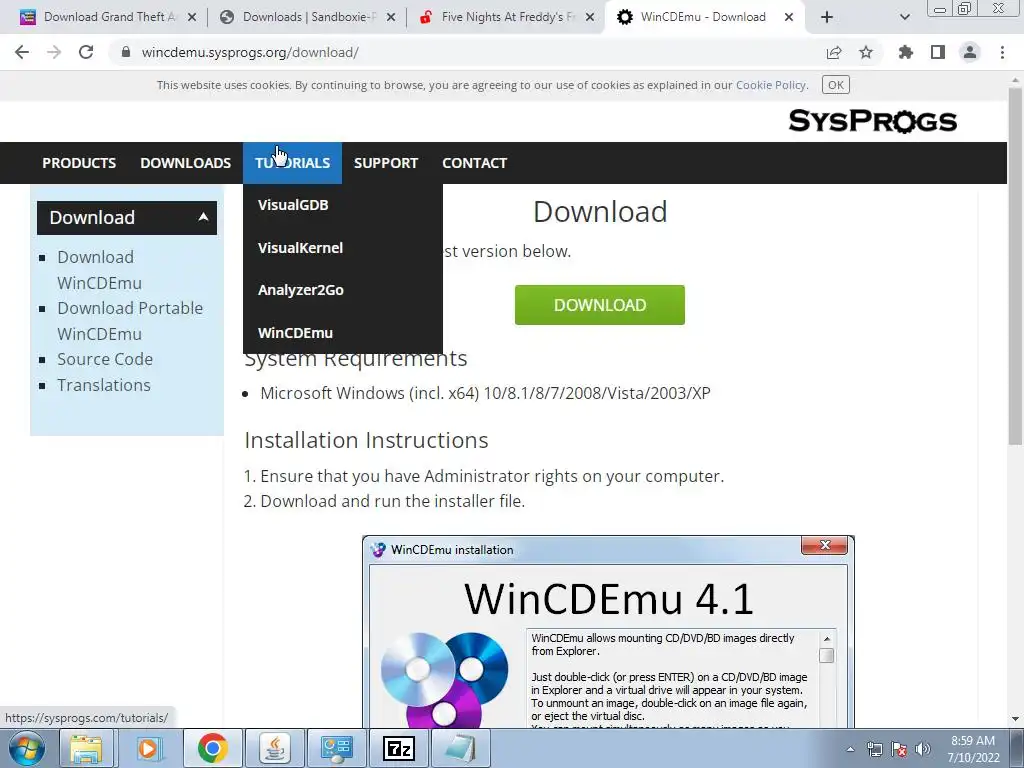Screen dimensions: 1024x768
Task: Open the notepad taskbar icon
Action: (x=461, y=748)
